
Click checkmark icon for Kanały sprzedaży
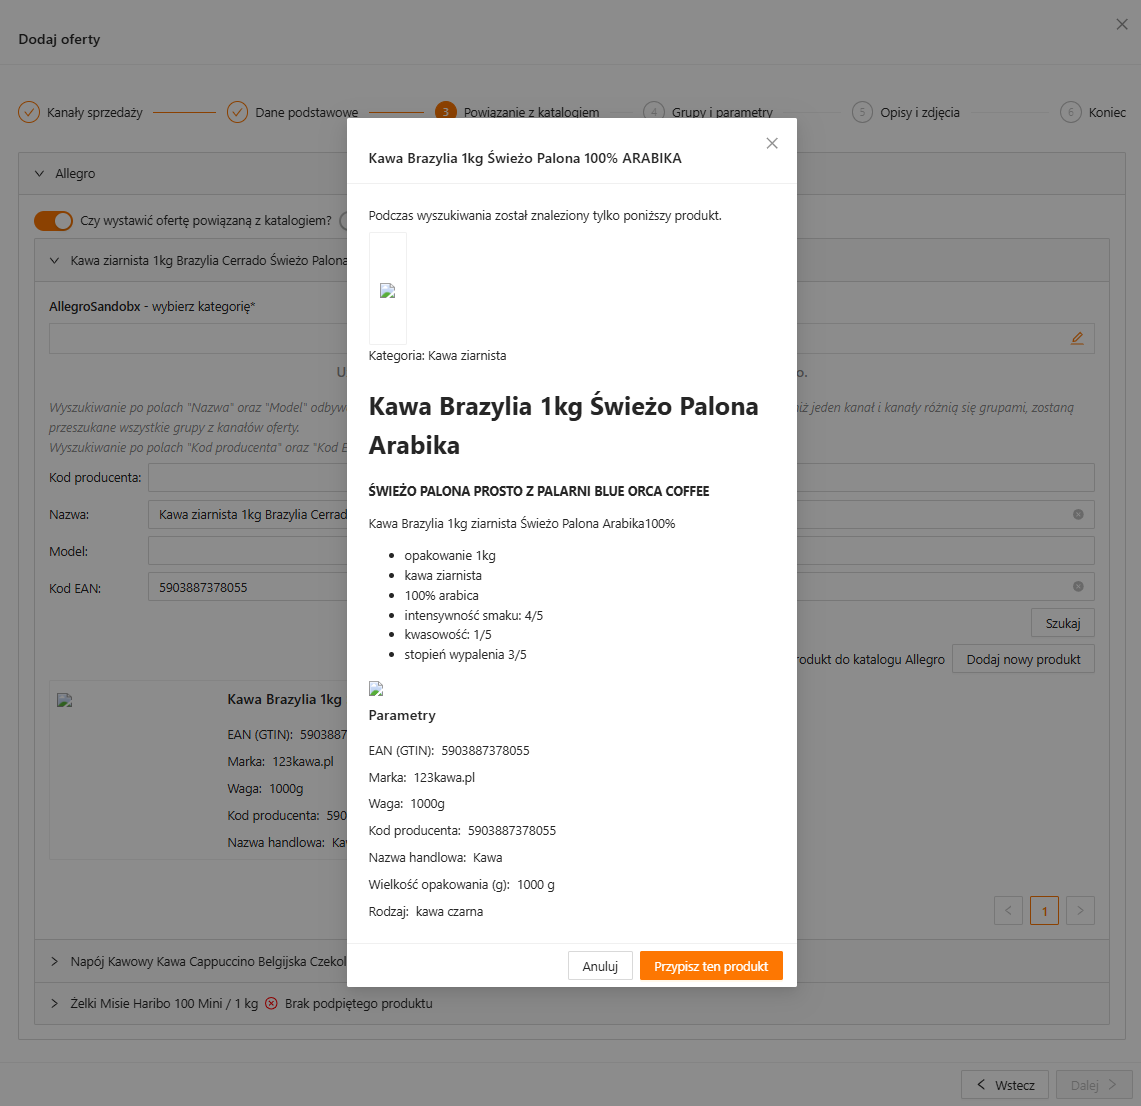[x=28, y=112]
